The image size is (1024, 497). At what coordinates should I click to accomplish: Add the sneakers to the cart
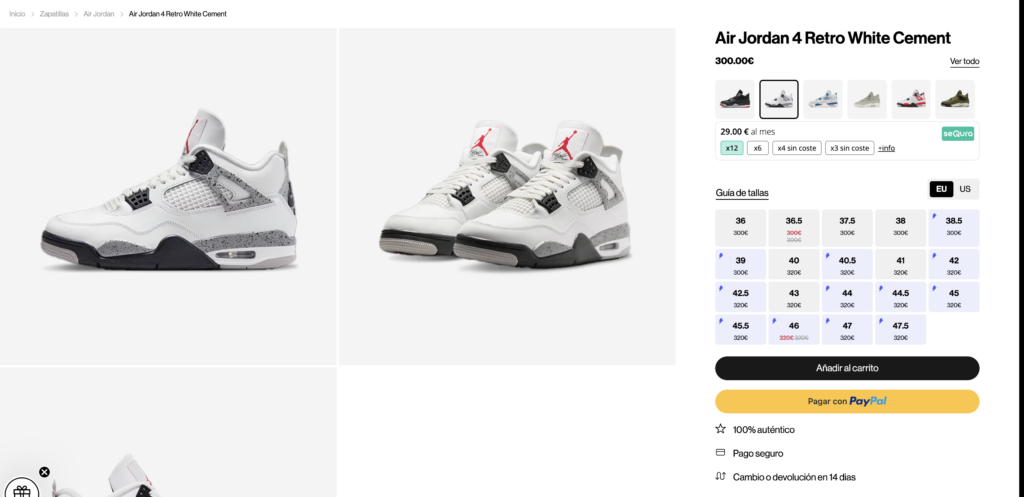pyautogui.click(x=847, y=368)
